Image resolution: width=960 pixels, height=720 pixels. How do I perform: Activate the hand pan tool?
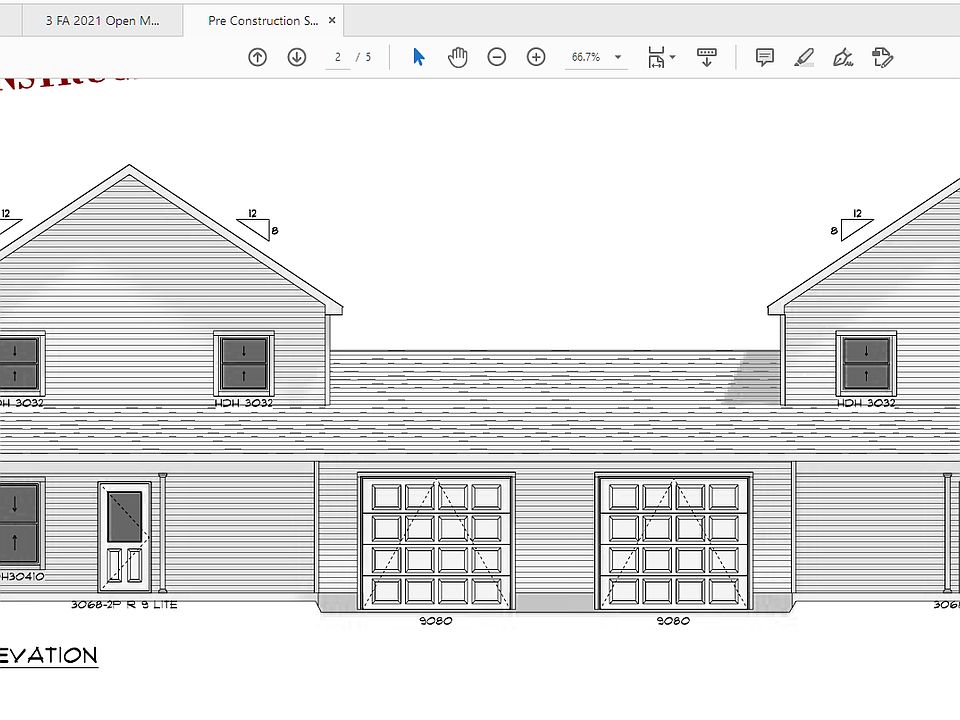457,57
